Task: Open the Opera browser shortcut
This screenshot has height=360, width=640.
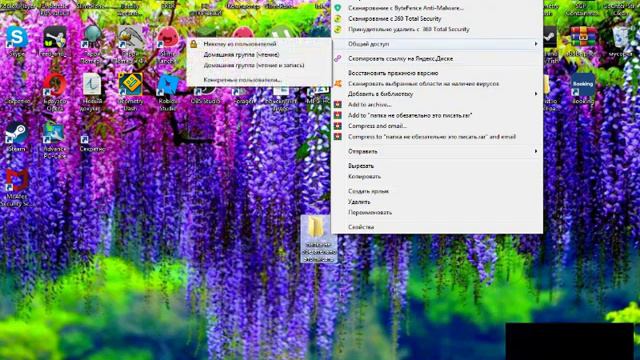Action: point(55,92)
